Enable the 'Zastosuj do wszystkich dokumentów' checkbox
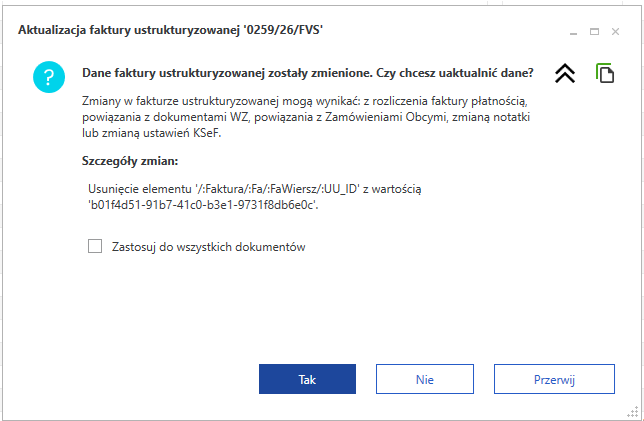 [x=96, y=246]
